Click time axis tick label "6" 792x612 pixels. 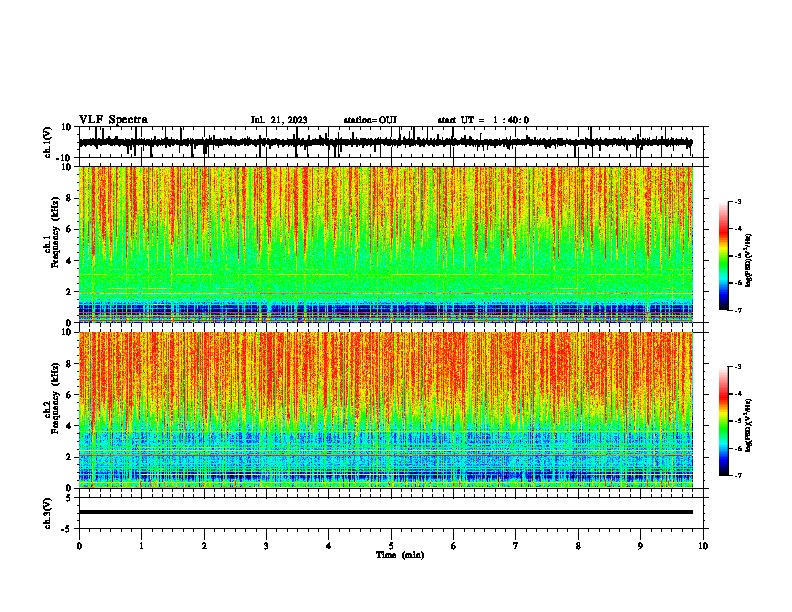coord(454,546)
